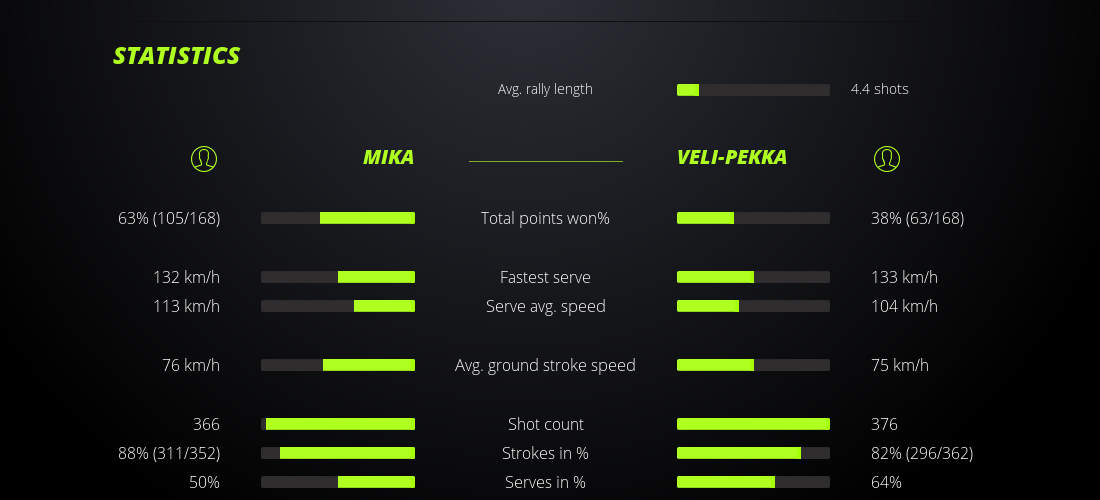1100x500 pixels.
Task: Click Veli-Pekka's fastest serve bar
Action: click(753, 277)
